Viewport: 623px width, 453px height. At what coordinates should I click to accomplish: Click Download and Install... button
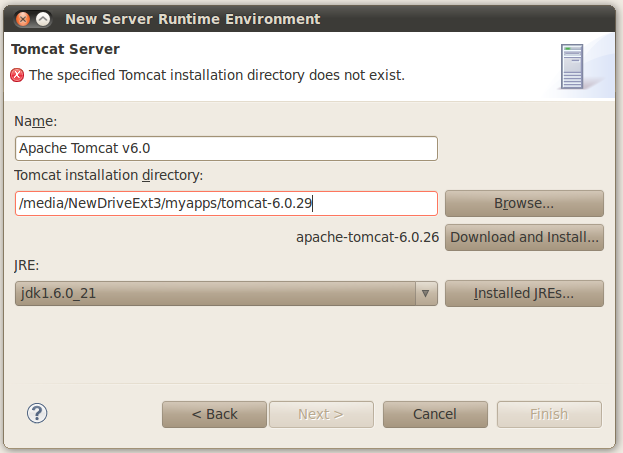[524, 238]
